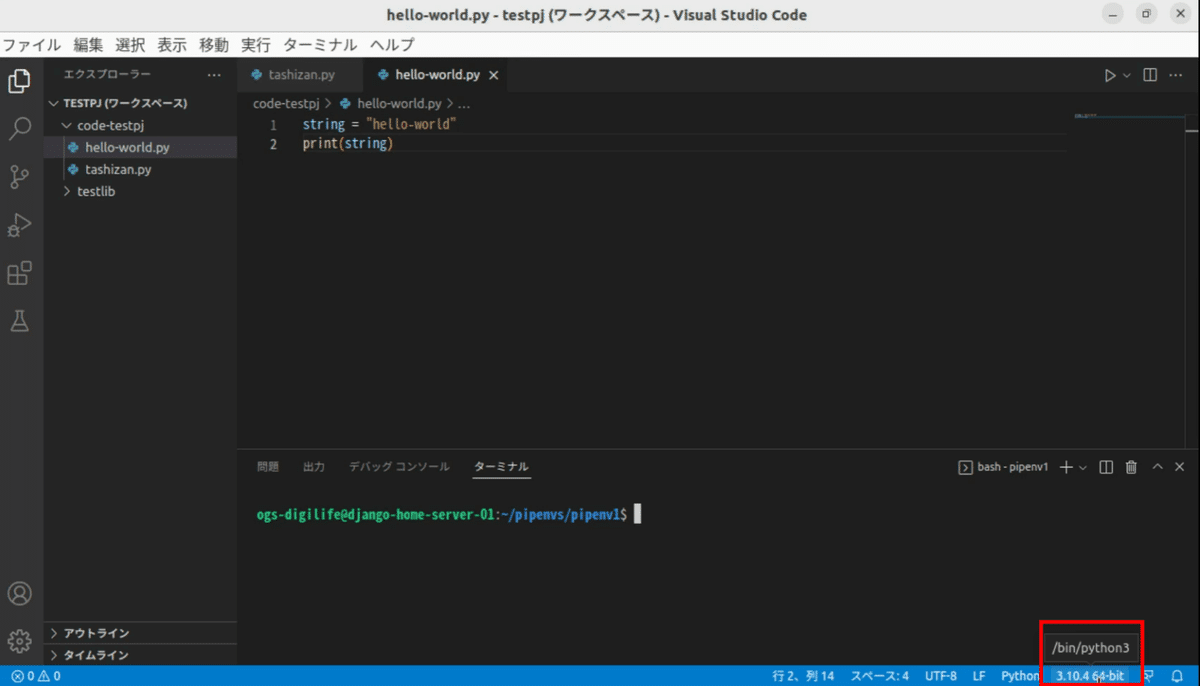Collapse the code-testpj folder

click(140, 126)
